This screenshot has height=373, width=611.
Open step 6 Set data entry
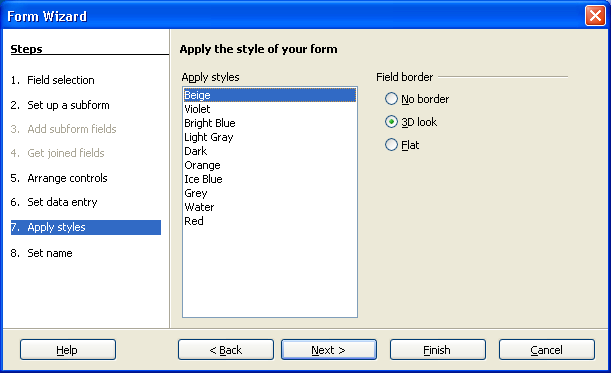[54, 202]
